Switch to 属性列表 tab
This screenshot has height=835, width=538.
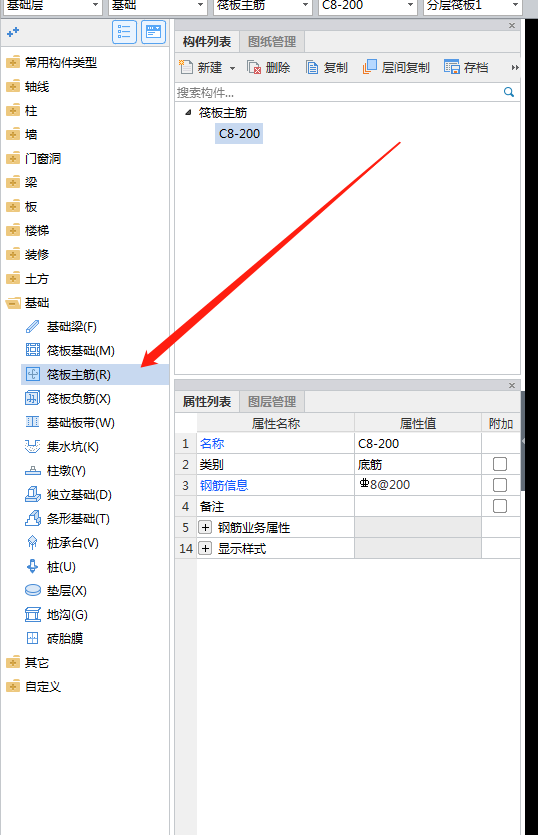pyautogui.click(x=207, y=402)
